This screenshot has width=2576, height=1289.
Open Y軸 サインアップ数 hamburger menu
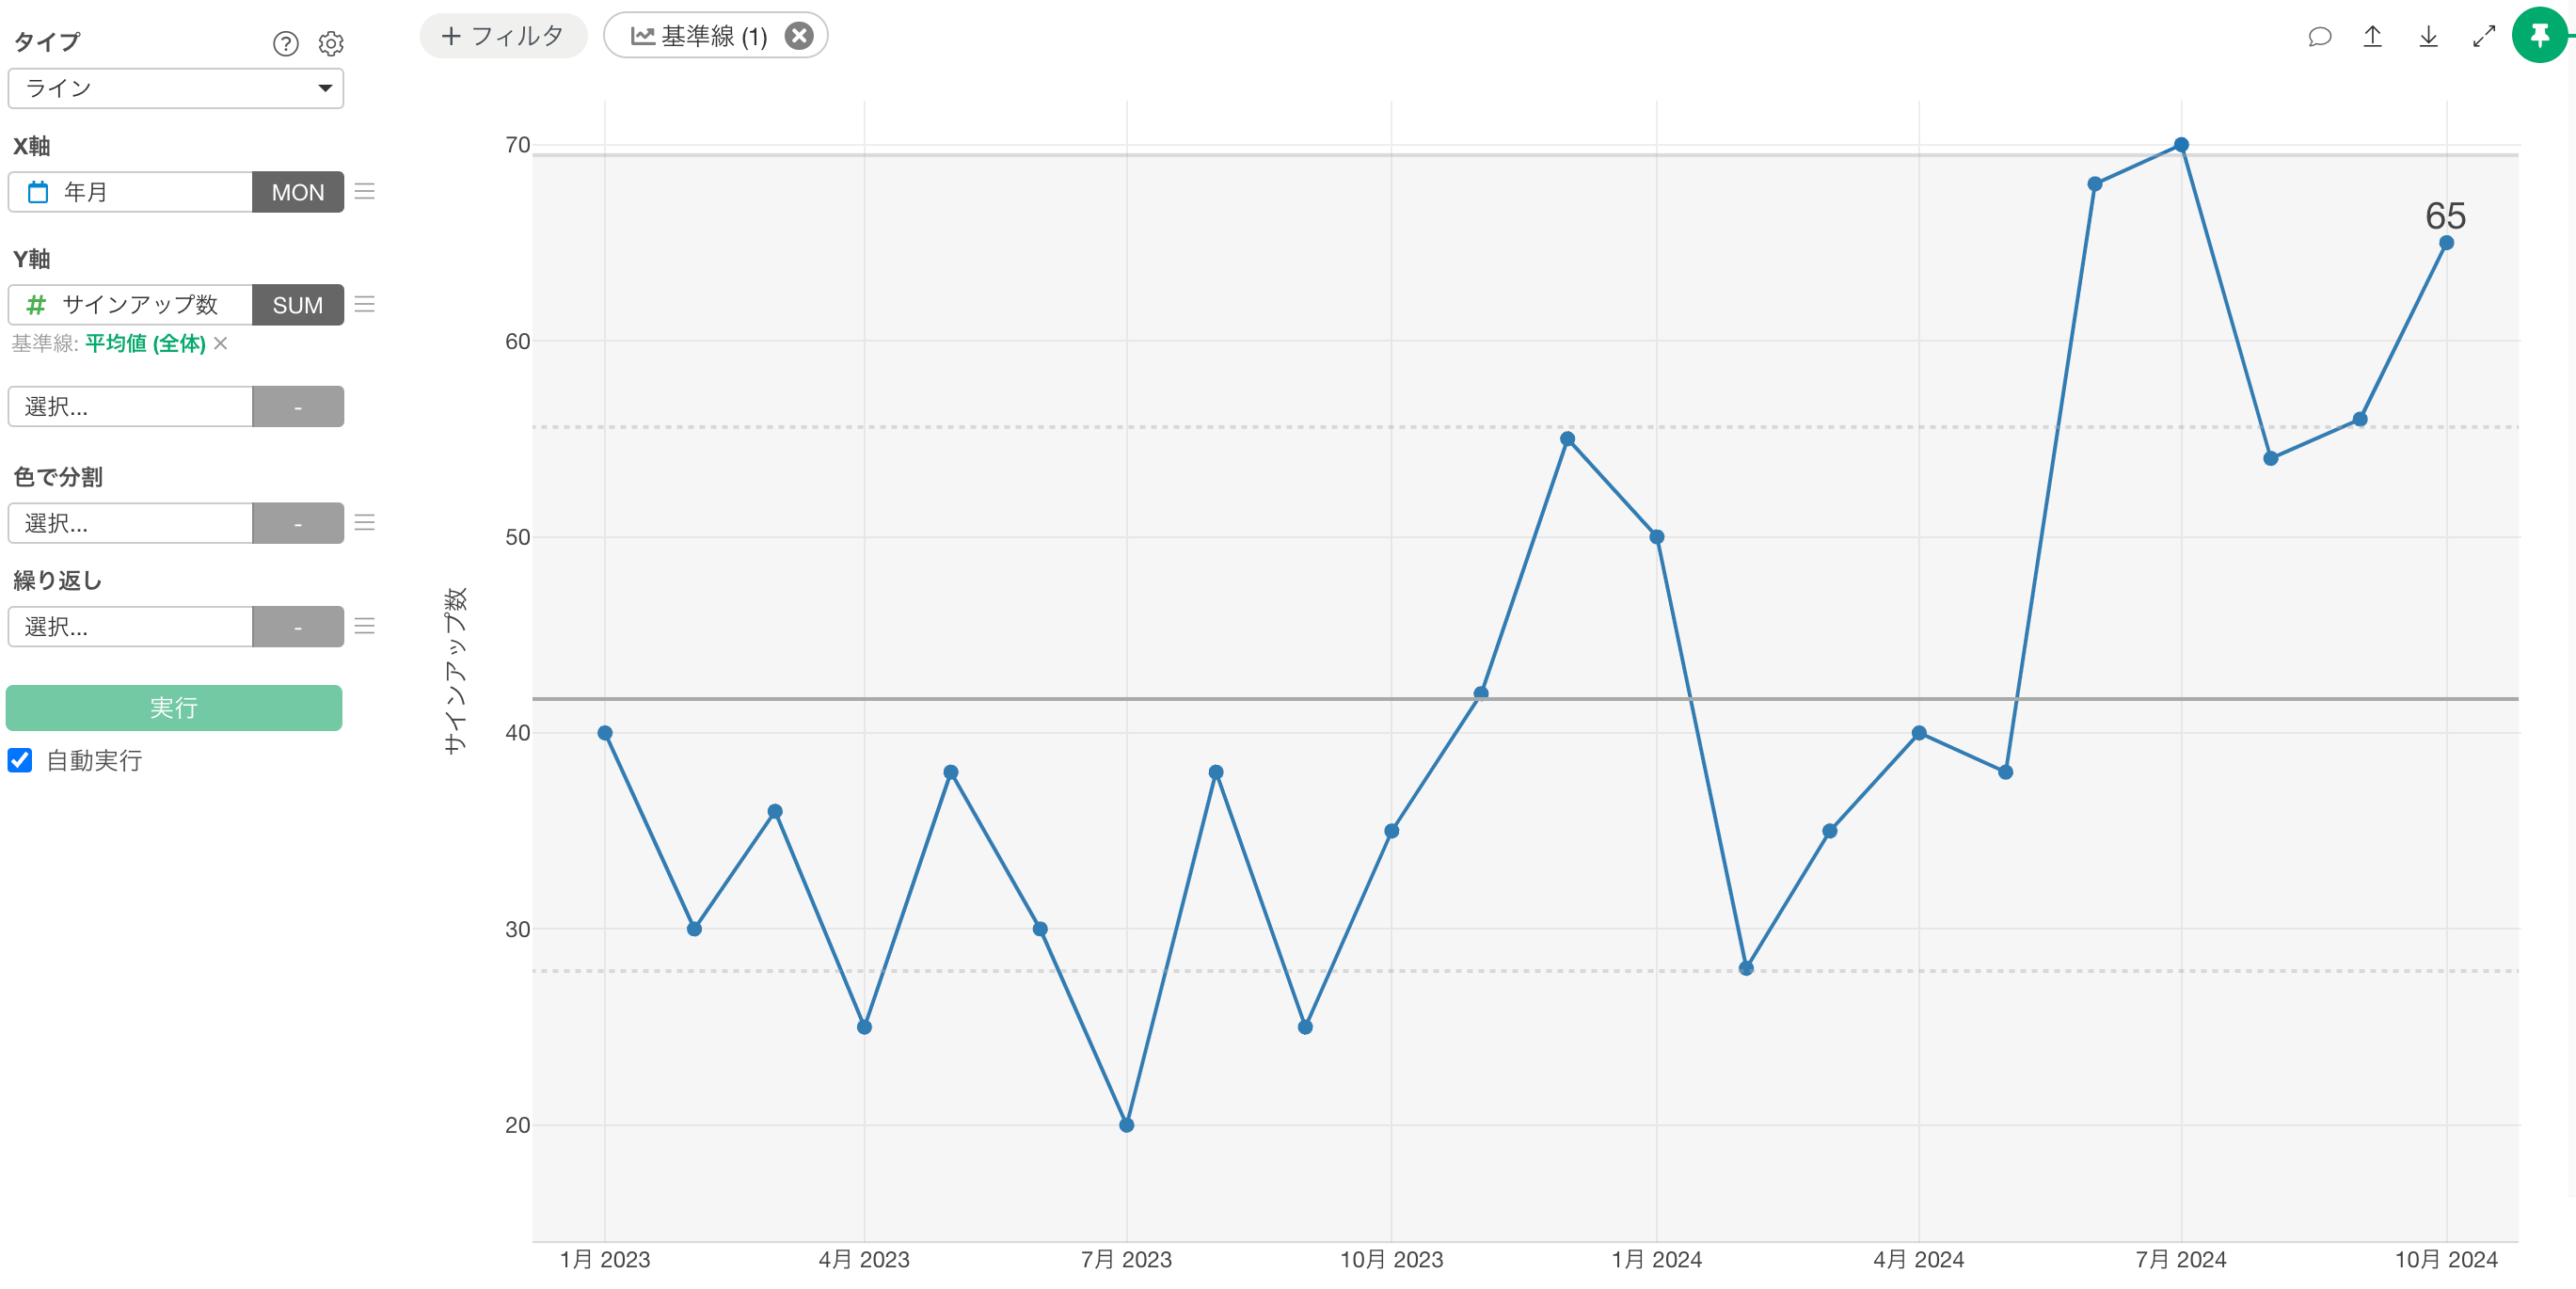pyautogui.click(x=365, y=305)
